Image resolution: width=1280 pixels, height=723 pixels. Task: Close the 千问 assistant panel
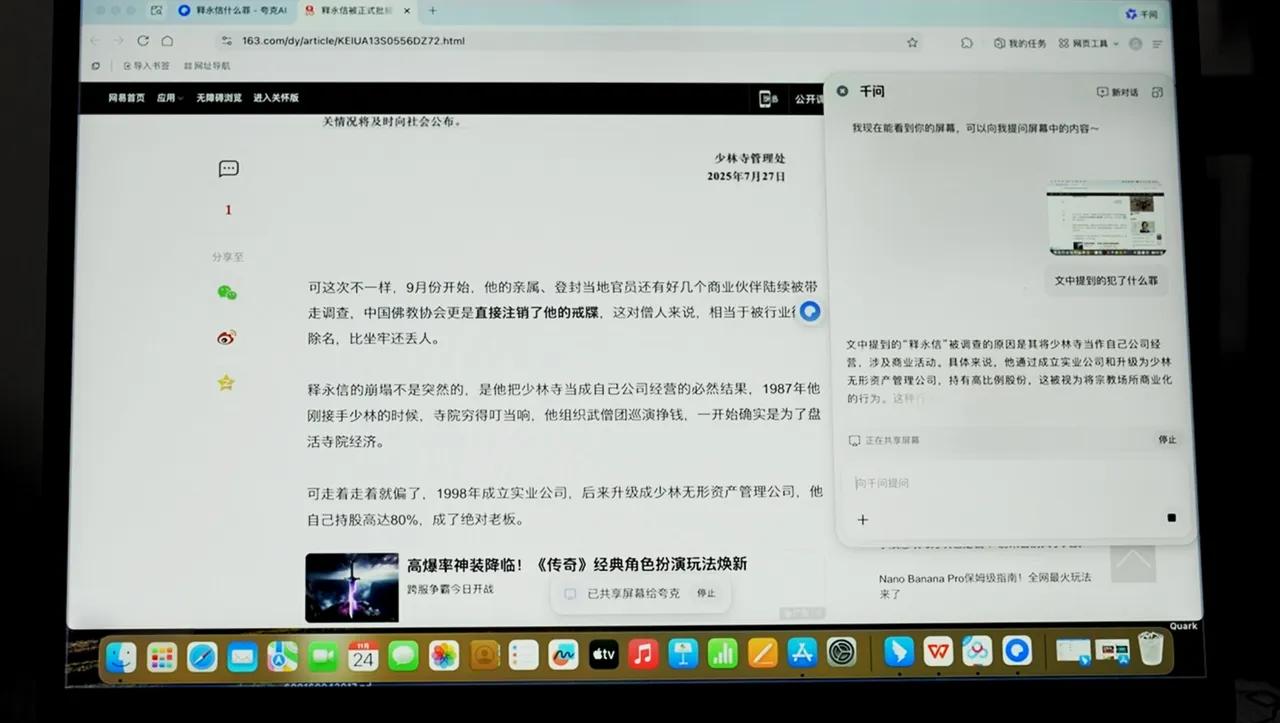pos(842,91)
